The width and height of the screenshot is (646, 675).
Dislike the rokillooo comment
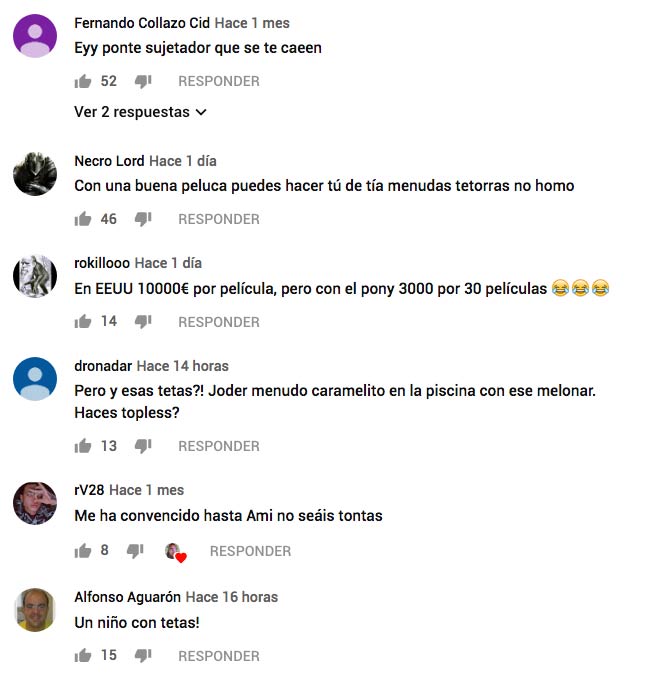143,322
